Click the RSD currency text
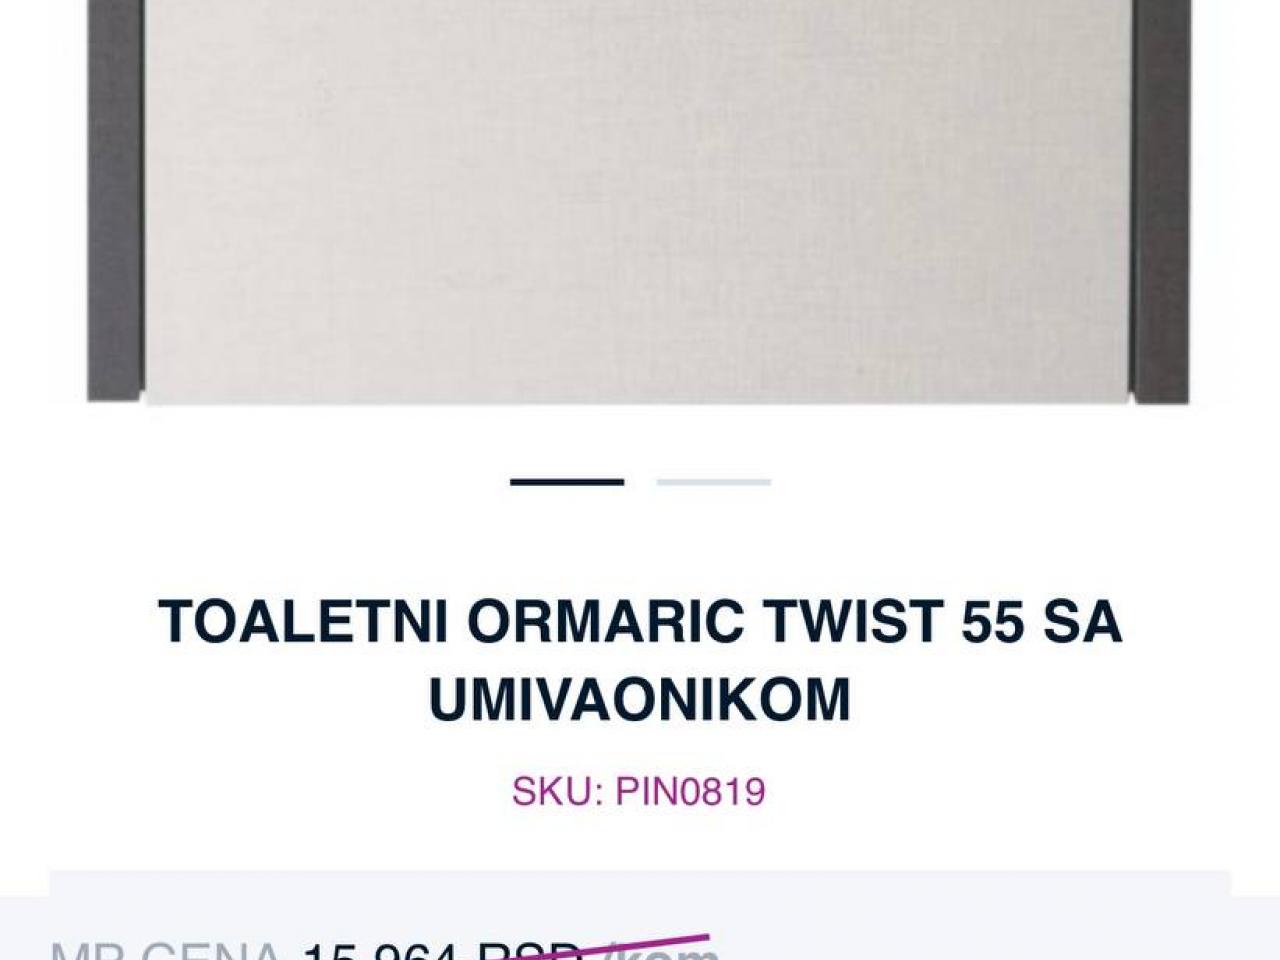The height and width of the screenshot is (960, 1280). [531, 950]
